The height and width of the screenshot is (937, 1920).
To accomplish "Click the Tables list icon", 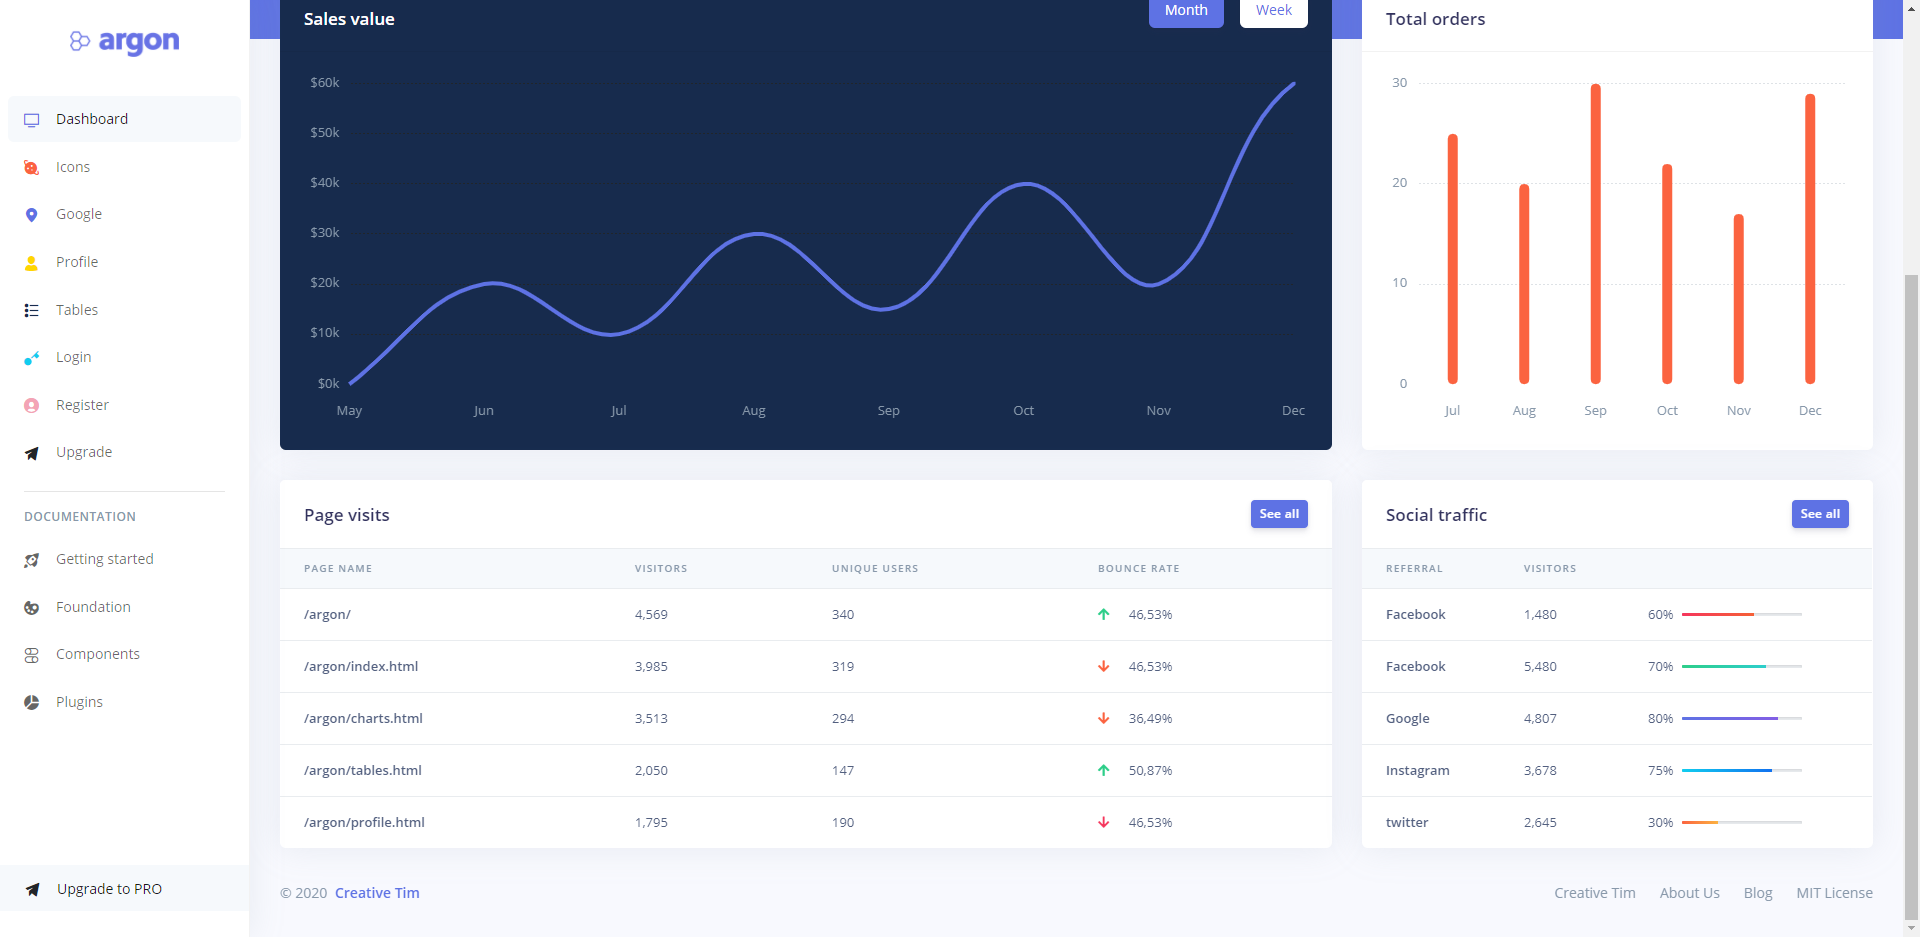I will click(32, 311).
